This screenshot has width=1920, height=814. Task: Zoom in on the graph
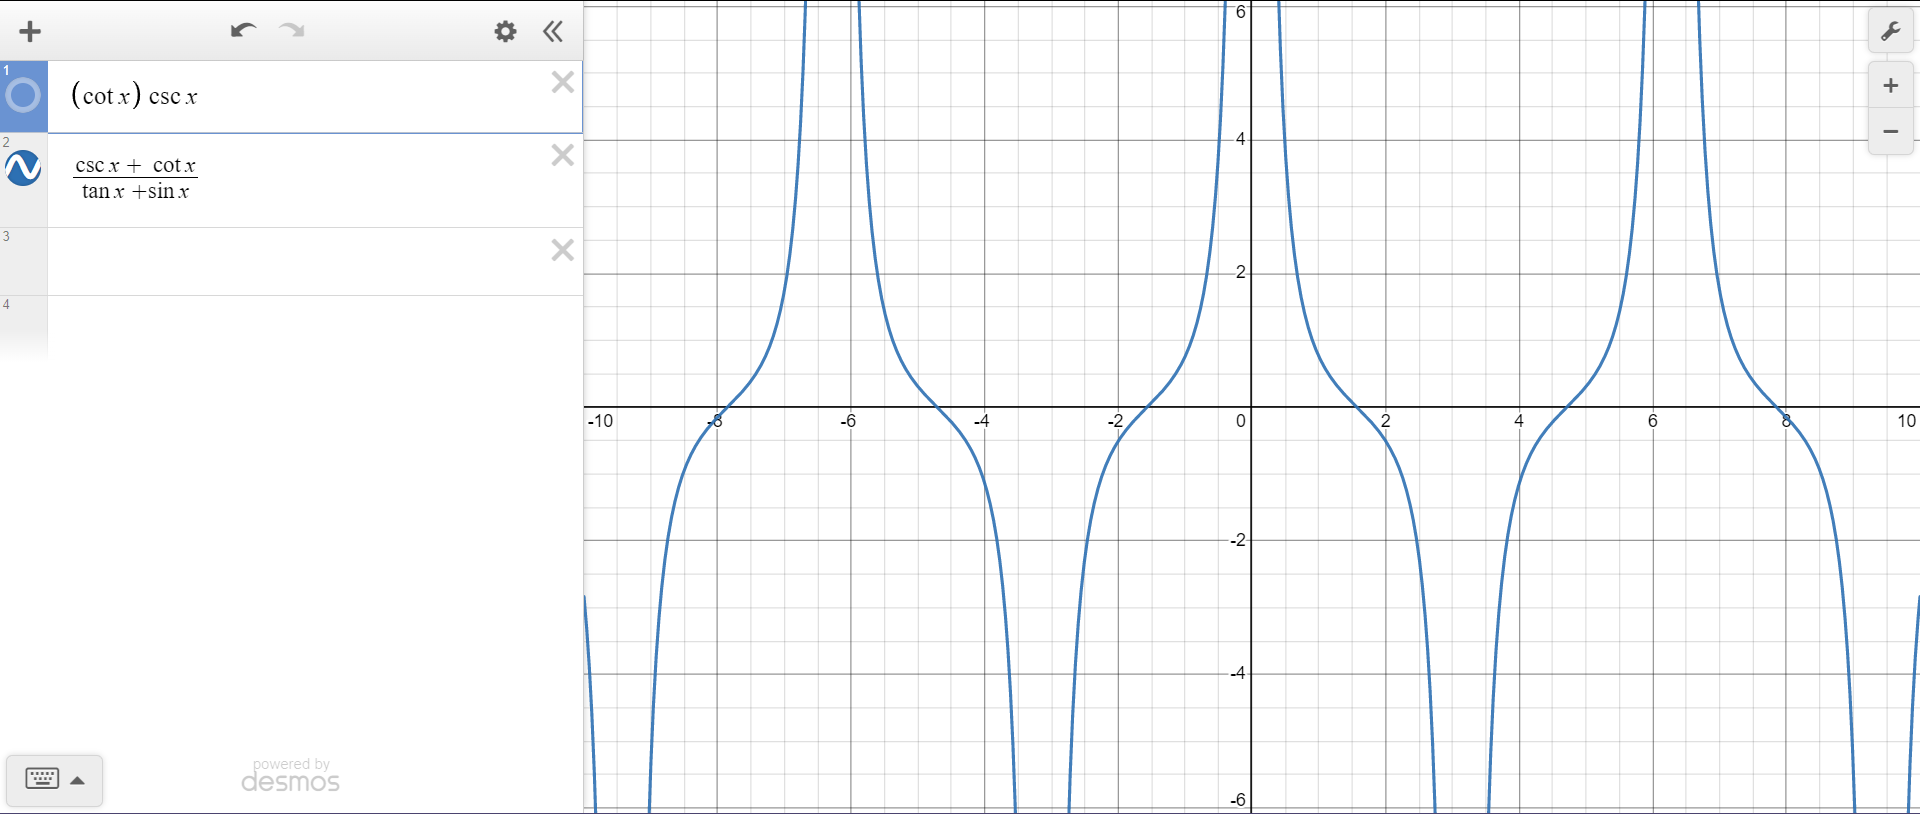pyautogui.click(x=1891, y=86)
